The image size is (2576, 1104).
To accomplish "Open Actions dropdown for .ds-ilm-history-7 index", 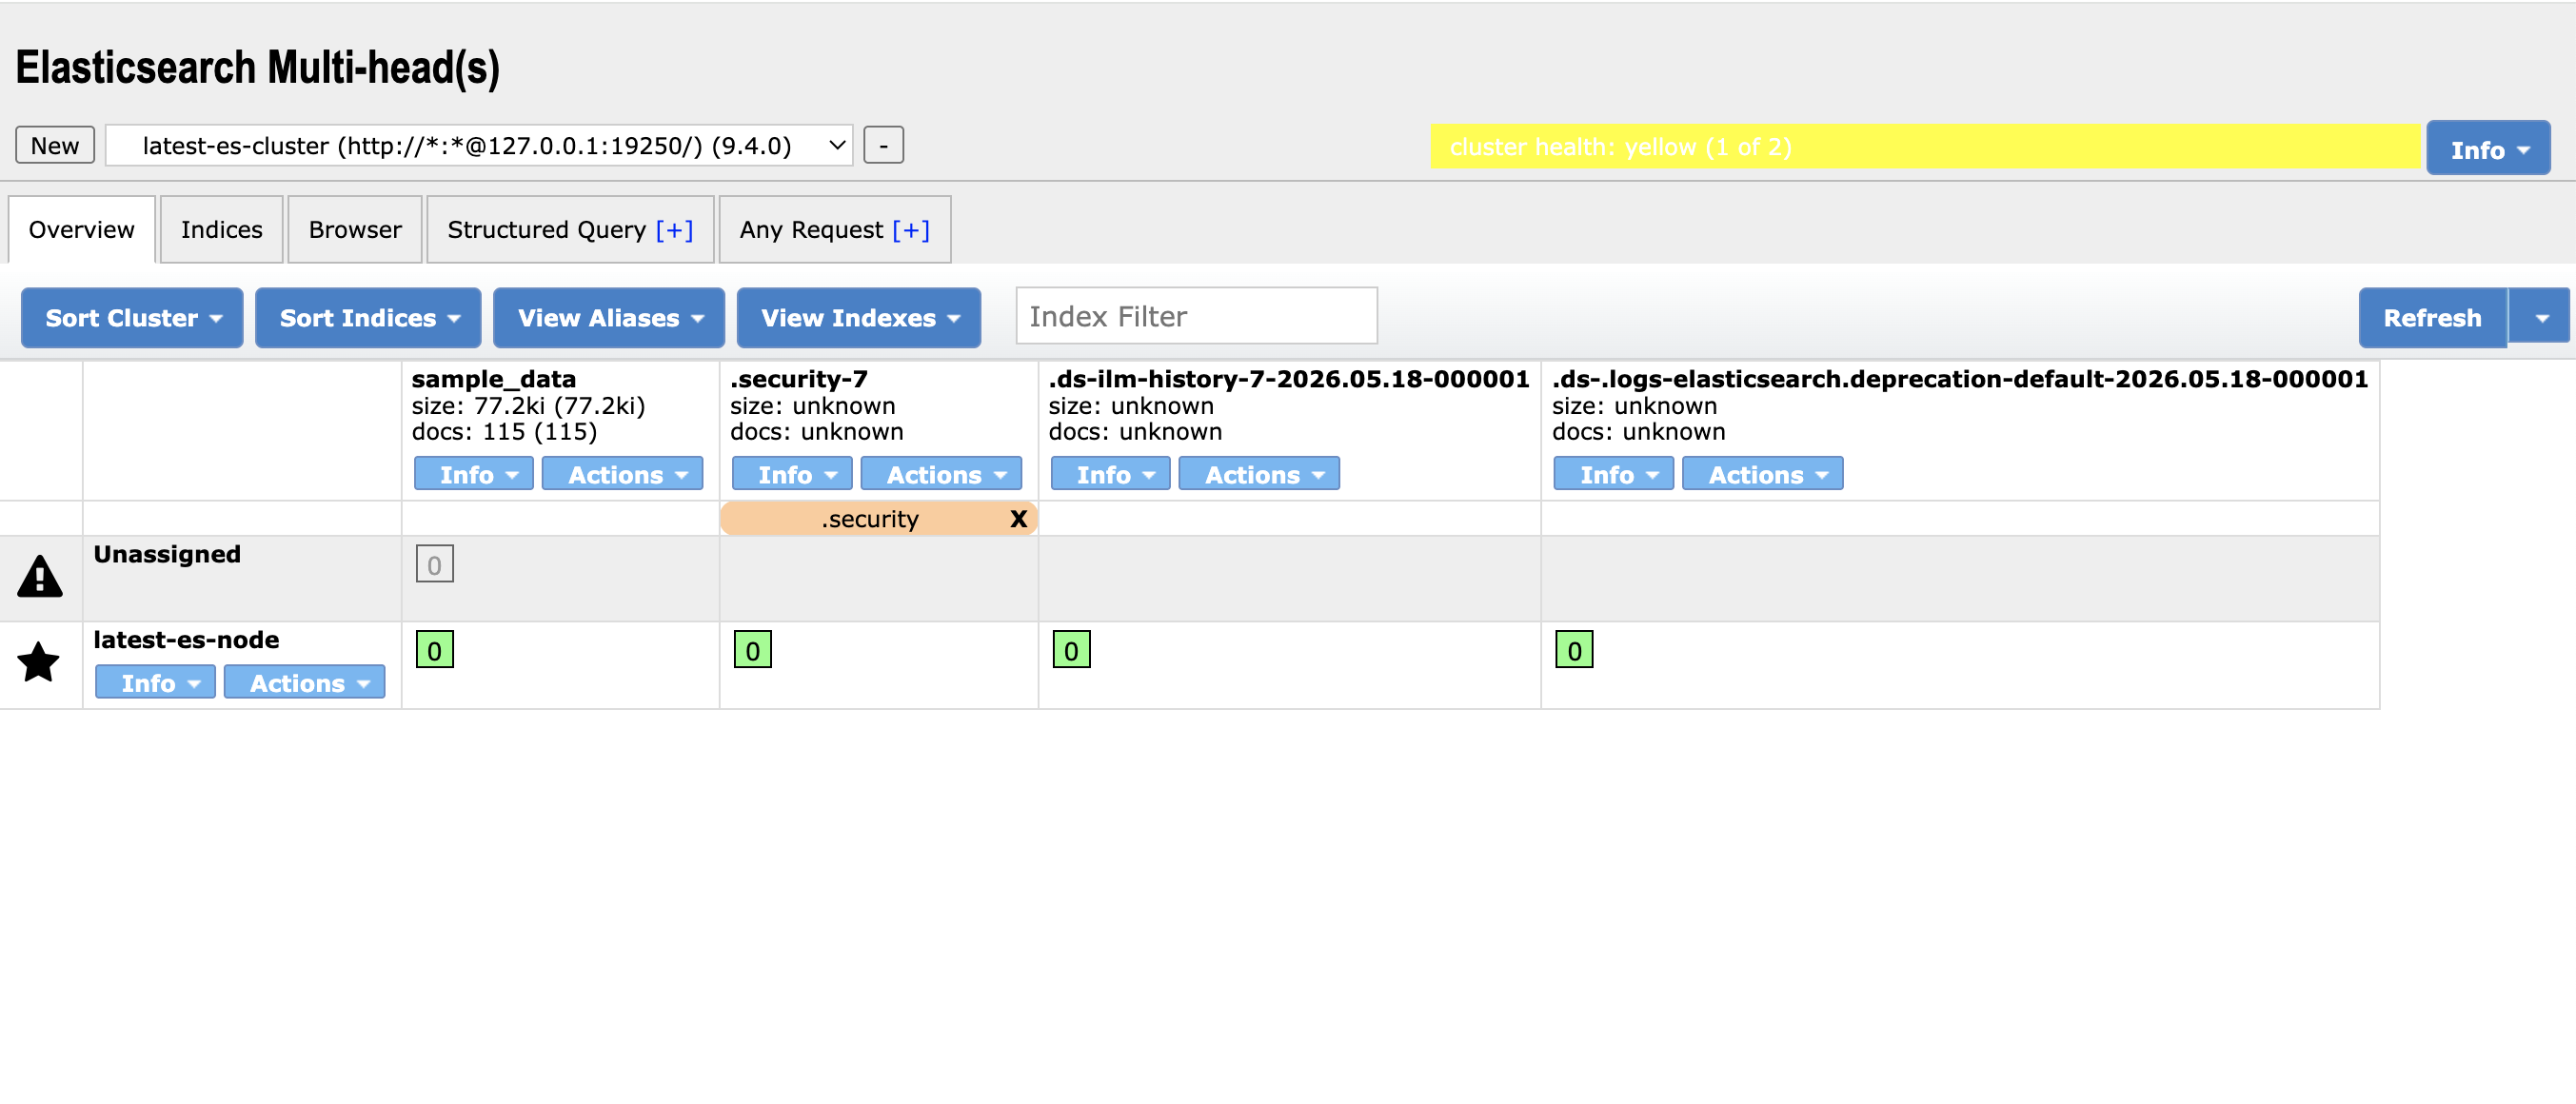I will tap(1259, 474).
